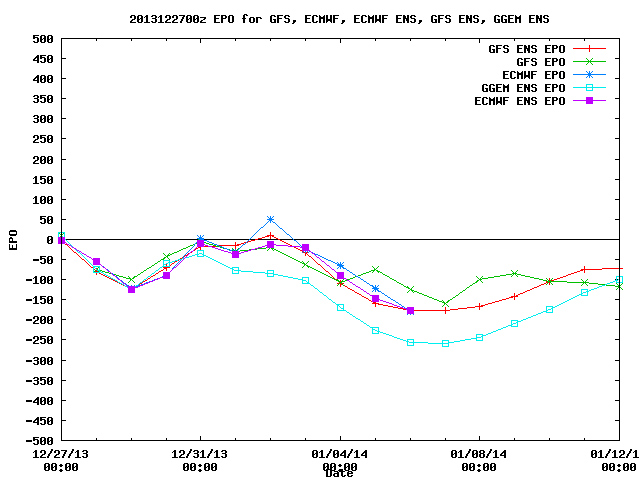Click the y-axis tick value 200
640x480 pixels.
pyautogui.click(x=43, y=160)
